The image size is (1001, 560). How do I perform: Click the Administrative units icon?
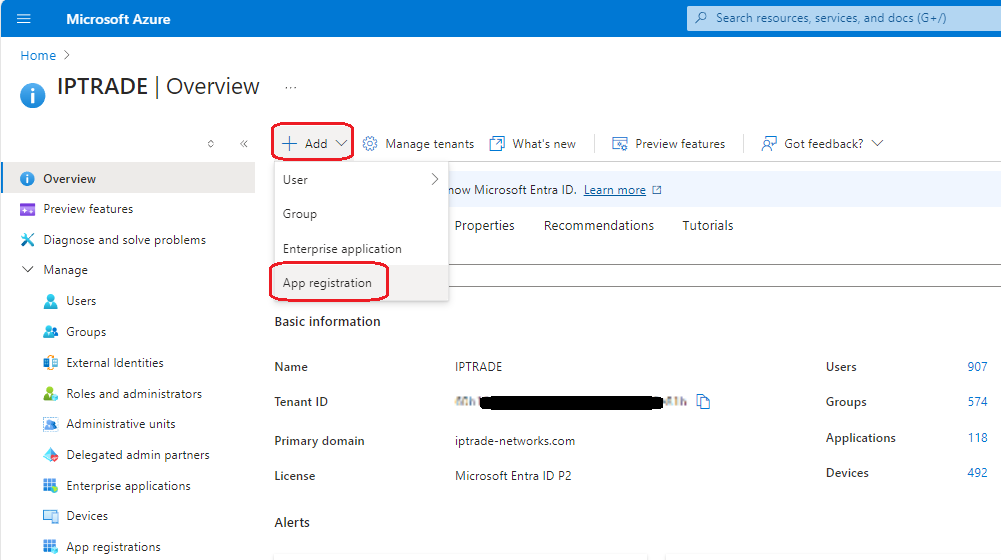pos(50,424)
